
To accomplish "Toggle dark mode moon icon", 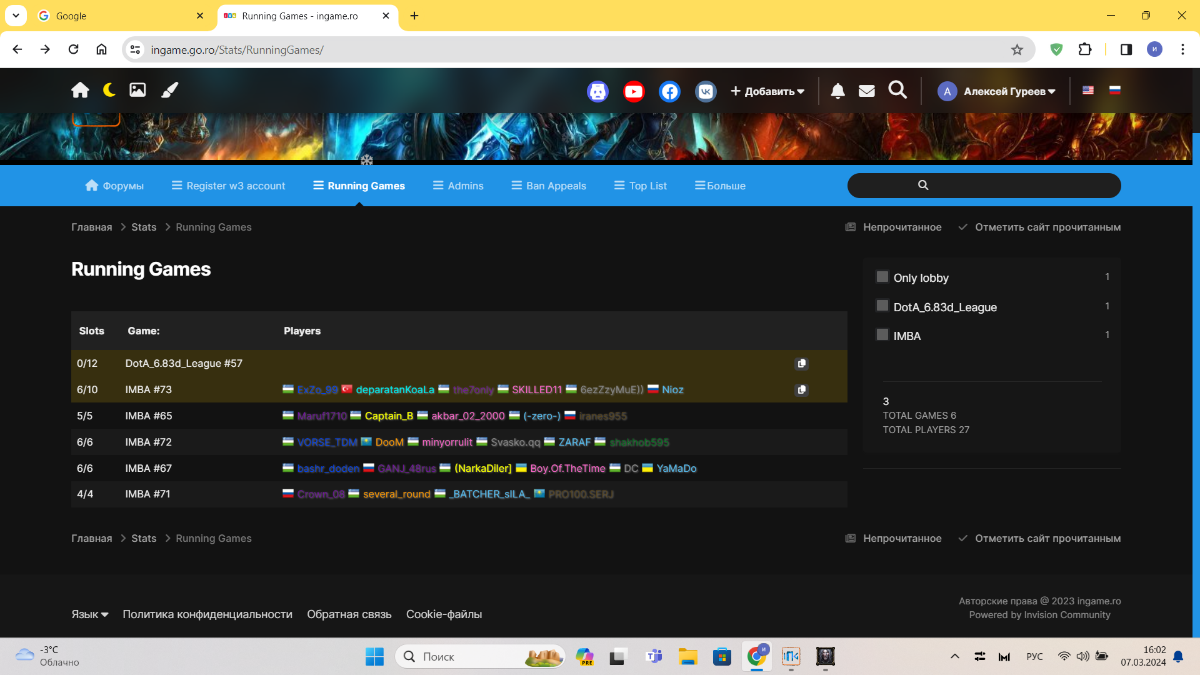I will [x=109, y=90].
